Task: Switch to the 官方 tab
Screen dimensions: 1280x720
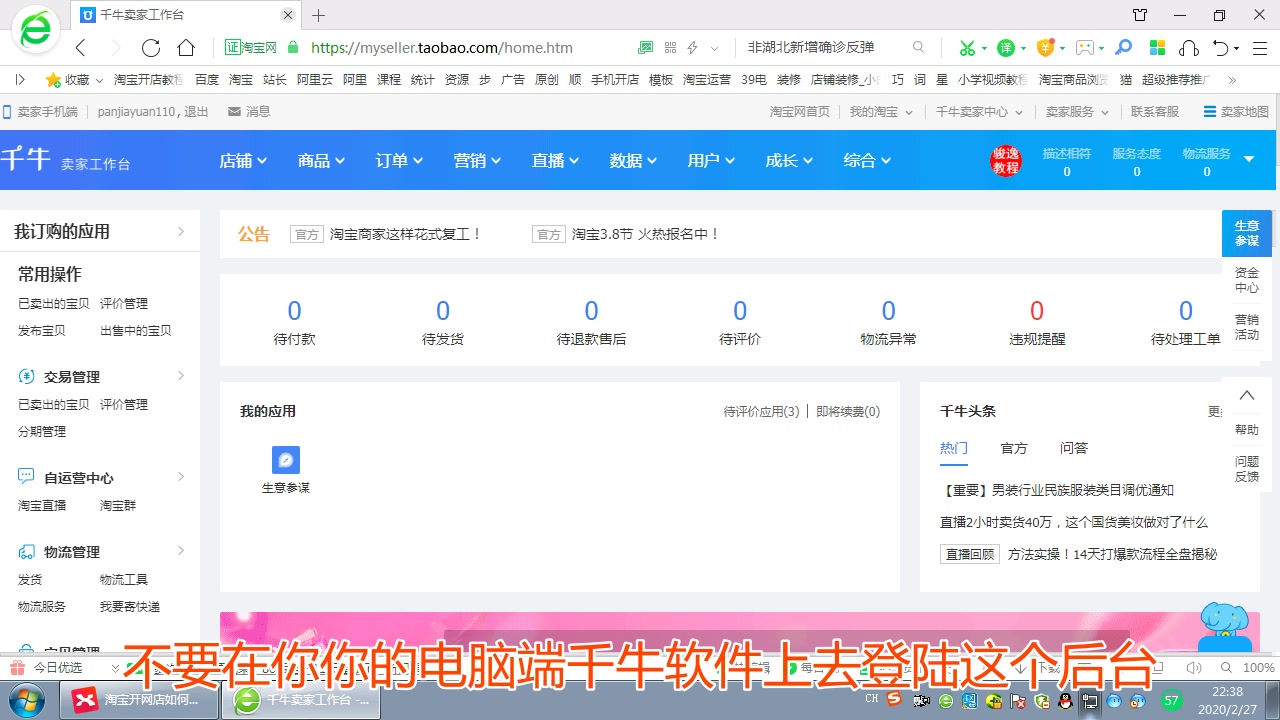Action: point(1014,448)
